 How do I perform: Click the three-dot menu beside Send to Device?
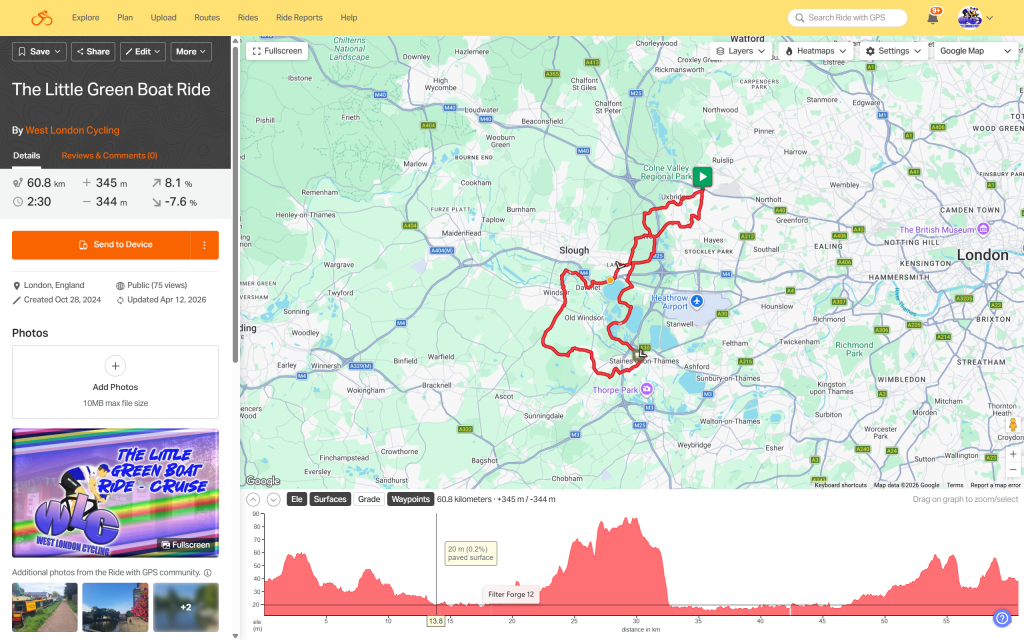pyautogui.click(x=204, y=245)
